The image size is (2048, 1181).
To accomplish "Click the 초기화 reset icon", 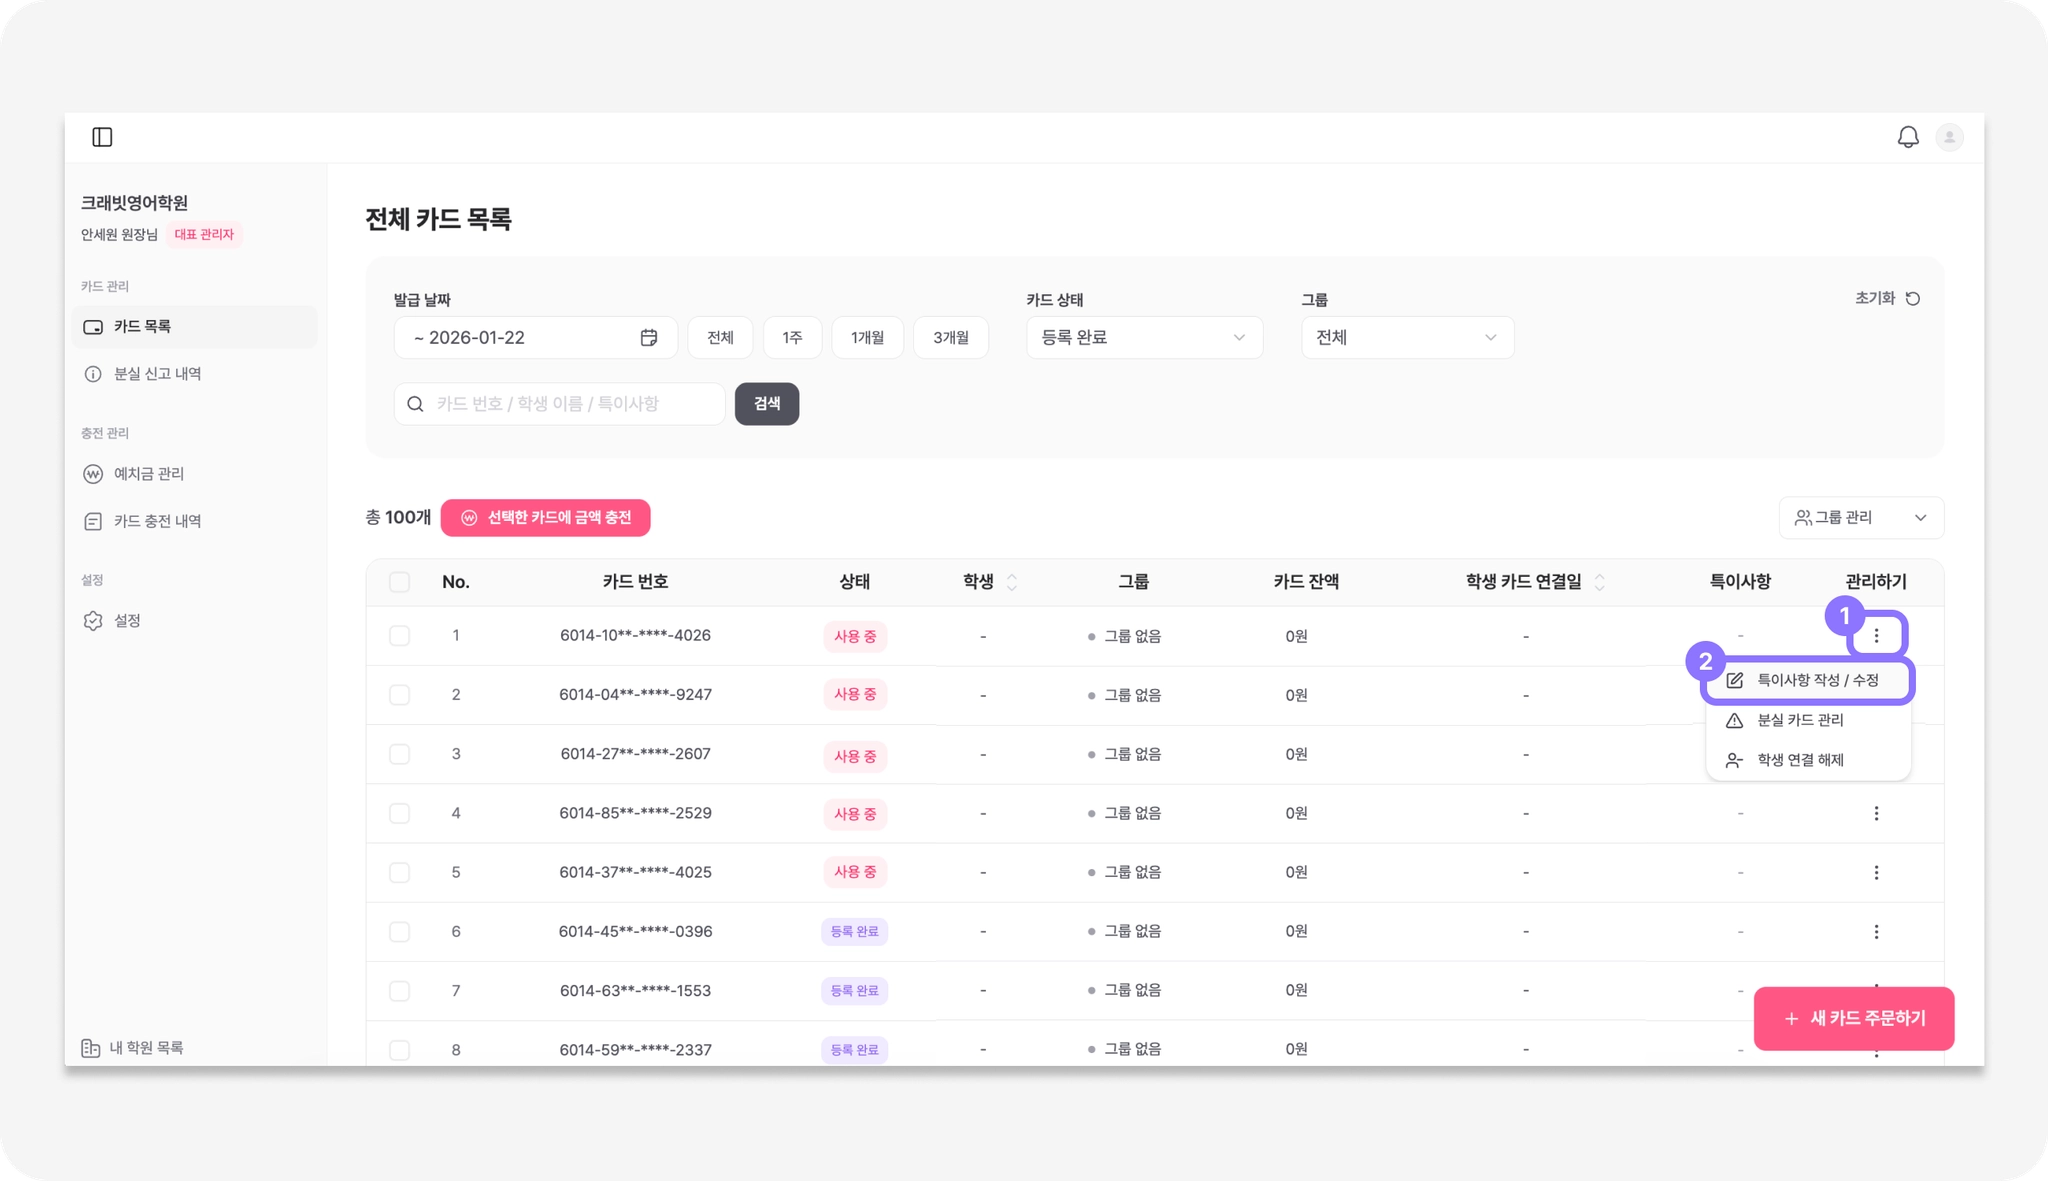I will coord(1913,299).
